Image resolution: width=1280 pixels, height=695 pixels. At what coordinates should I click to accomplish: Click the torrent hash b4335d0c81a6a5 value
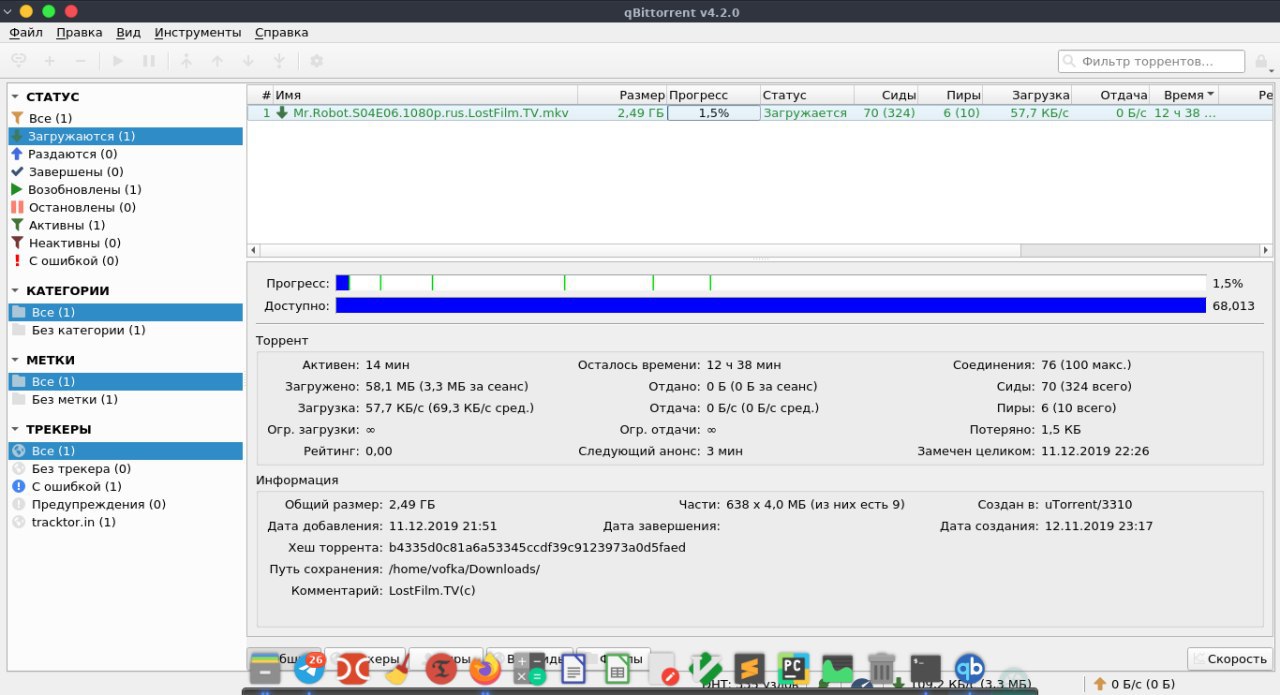click(537, 547)
